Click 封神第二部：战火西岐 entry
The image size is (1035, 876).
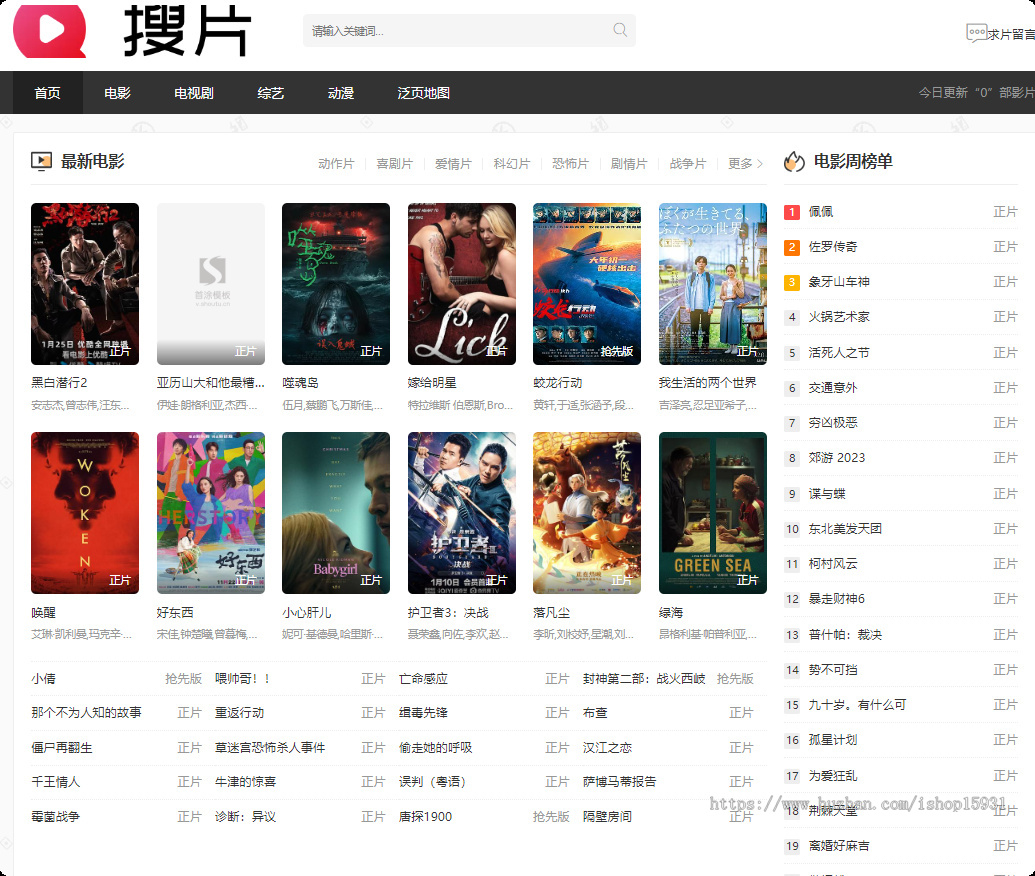[644, 679]
